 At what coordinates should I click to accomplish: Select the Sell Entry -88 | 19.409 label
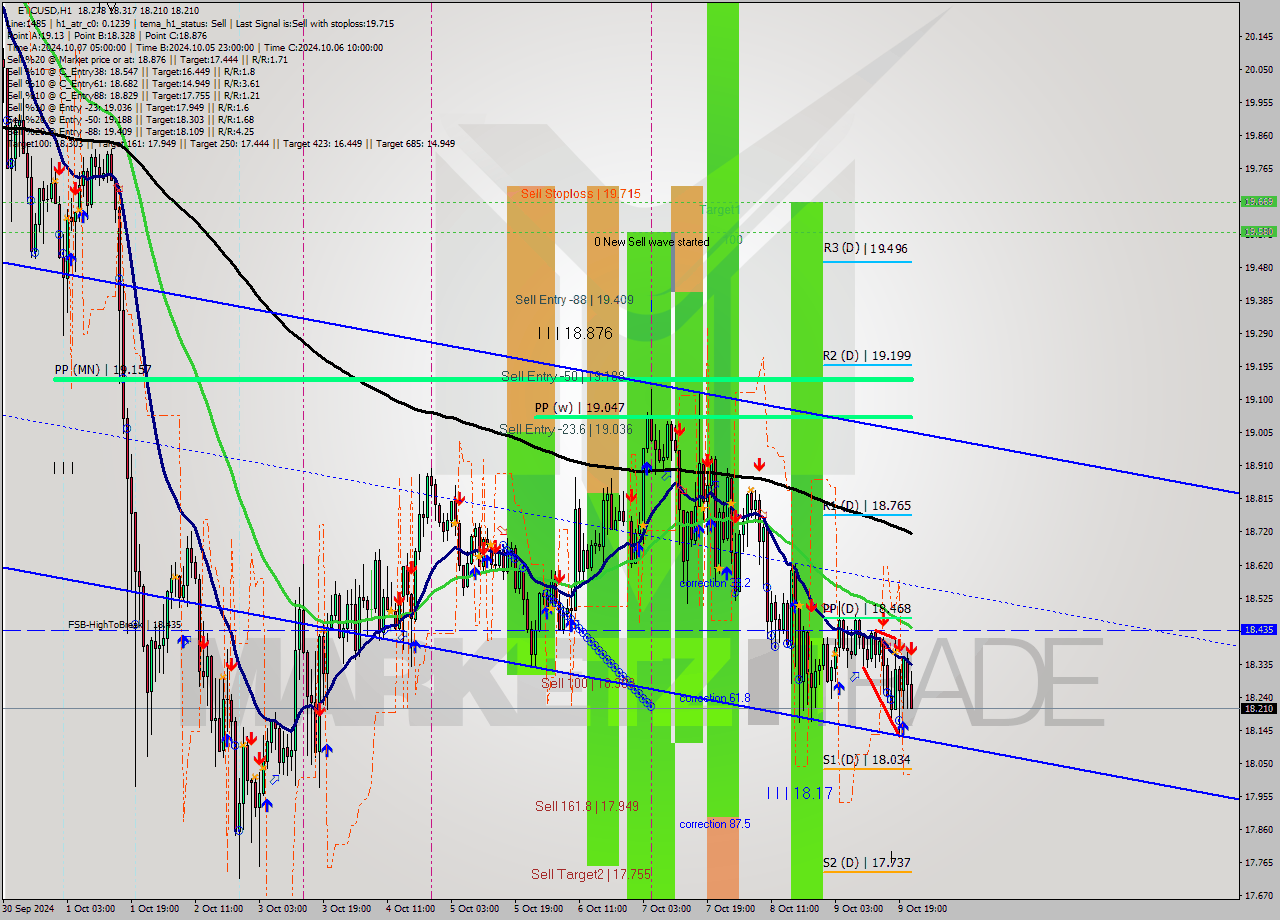pyautogui.click(x=574, y=299)
